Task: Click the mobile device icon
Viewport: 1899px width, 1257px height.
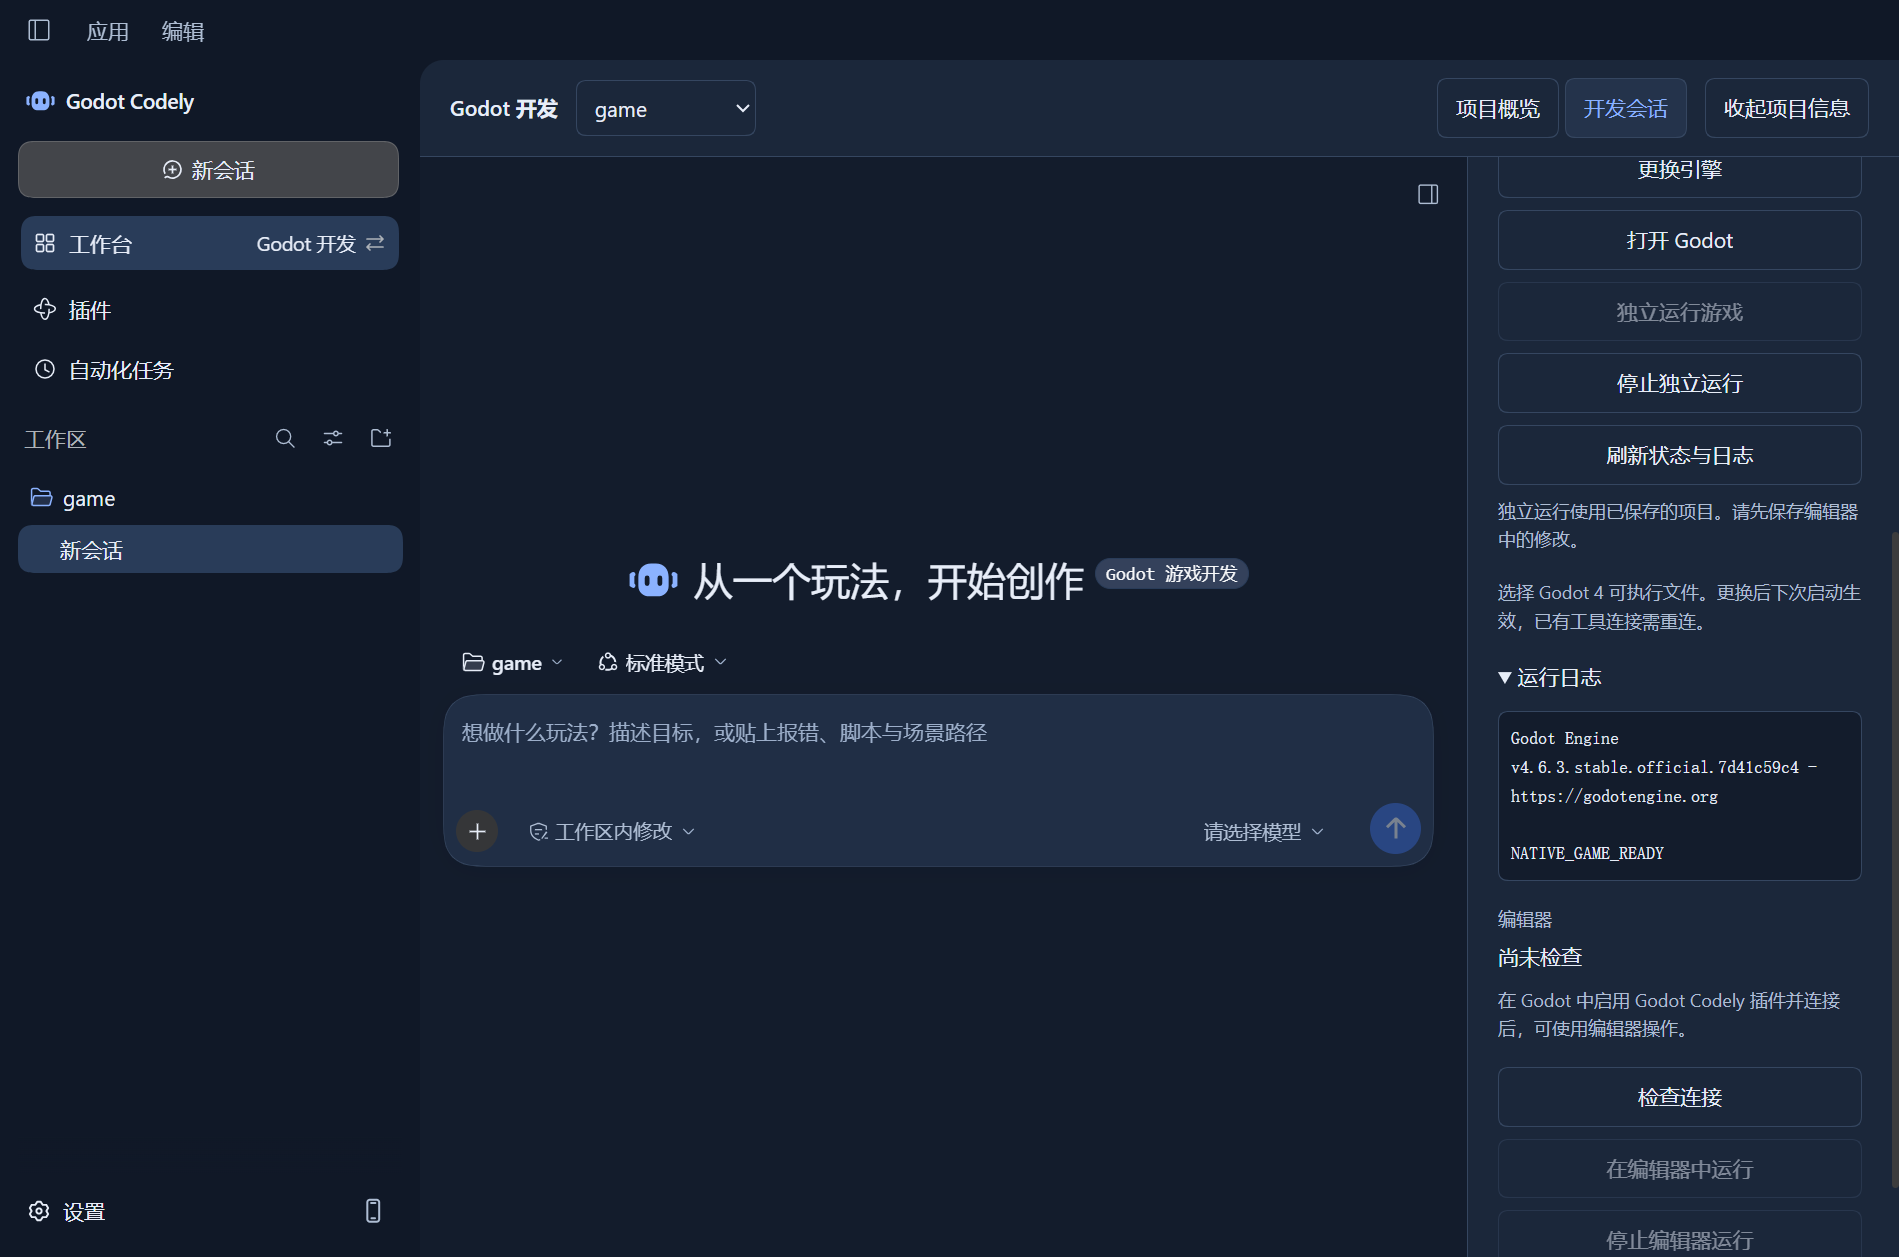Action: tap(373, 1211)
